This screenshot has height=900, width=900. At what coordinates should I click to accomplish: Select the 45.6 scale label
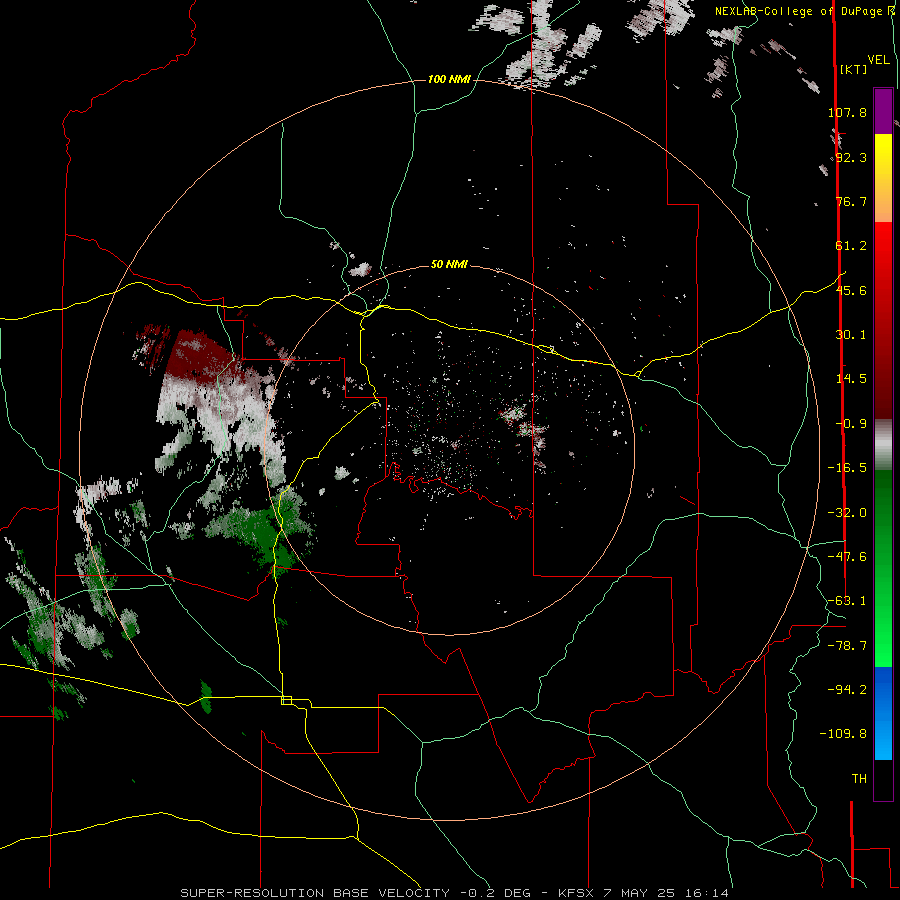tap(851, 290)
